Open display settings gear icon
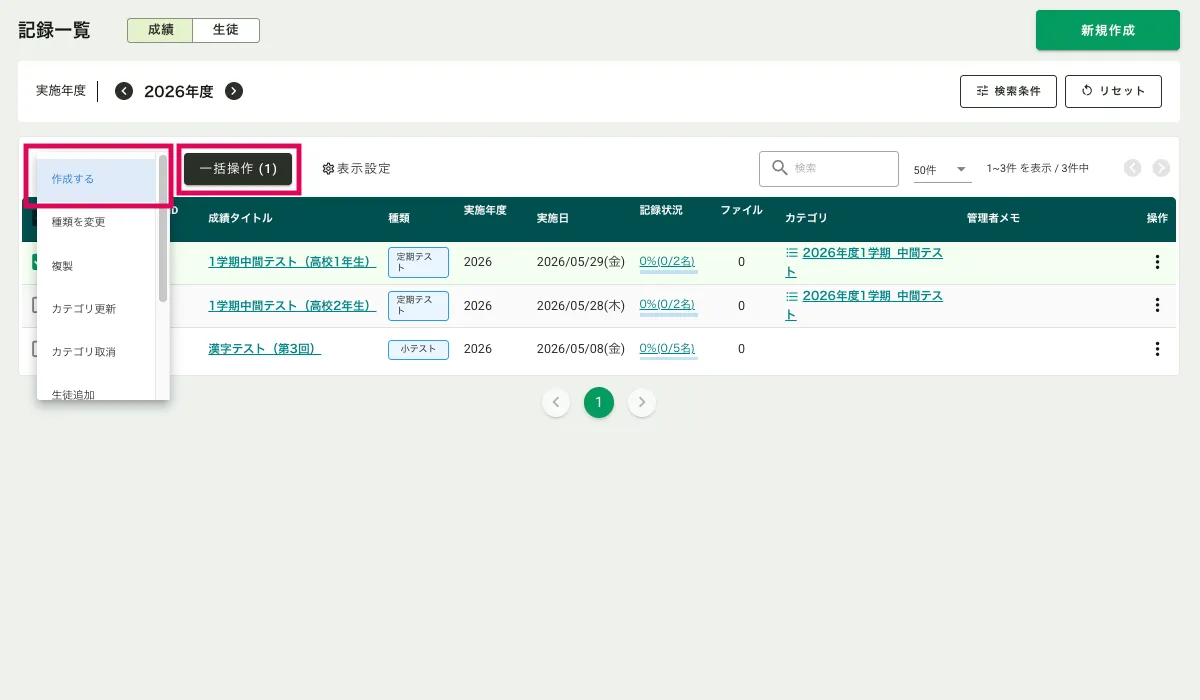The height and width of the screenshot is (700, 1200). [x=328, y=169]
